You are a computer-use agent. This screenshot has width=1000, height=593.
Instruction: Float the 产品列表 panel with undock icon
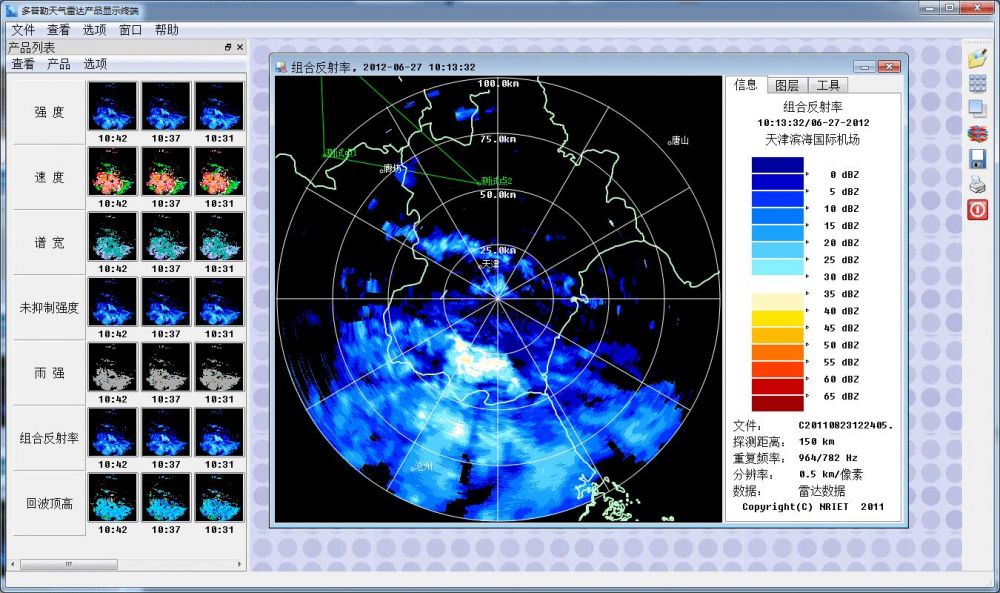point(228,47)
